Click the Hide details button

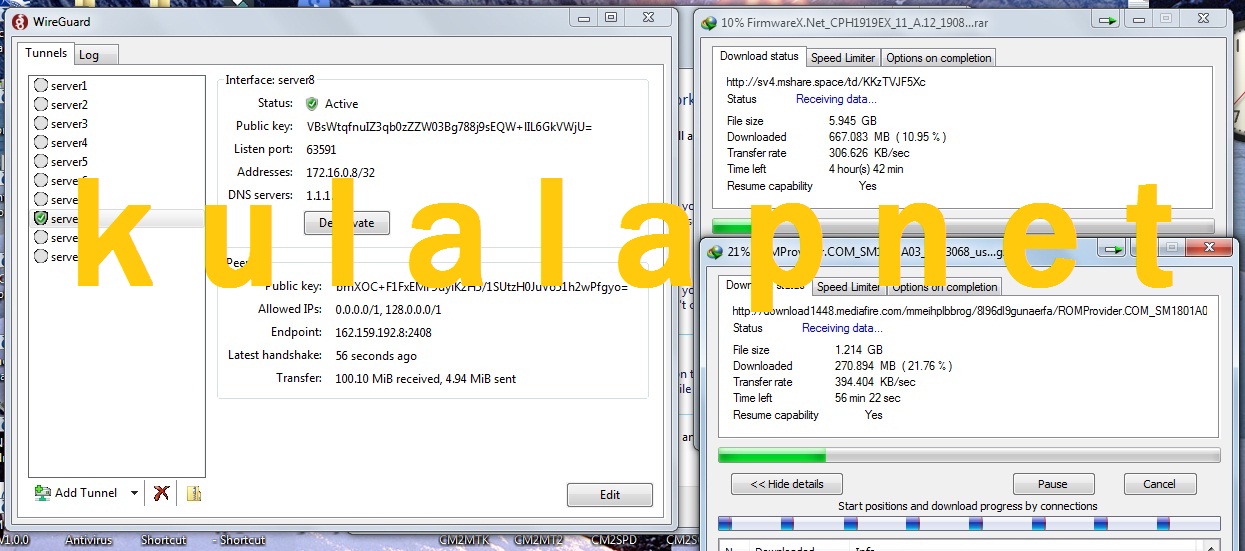[786, 484]
